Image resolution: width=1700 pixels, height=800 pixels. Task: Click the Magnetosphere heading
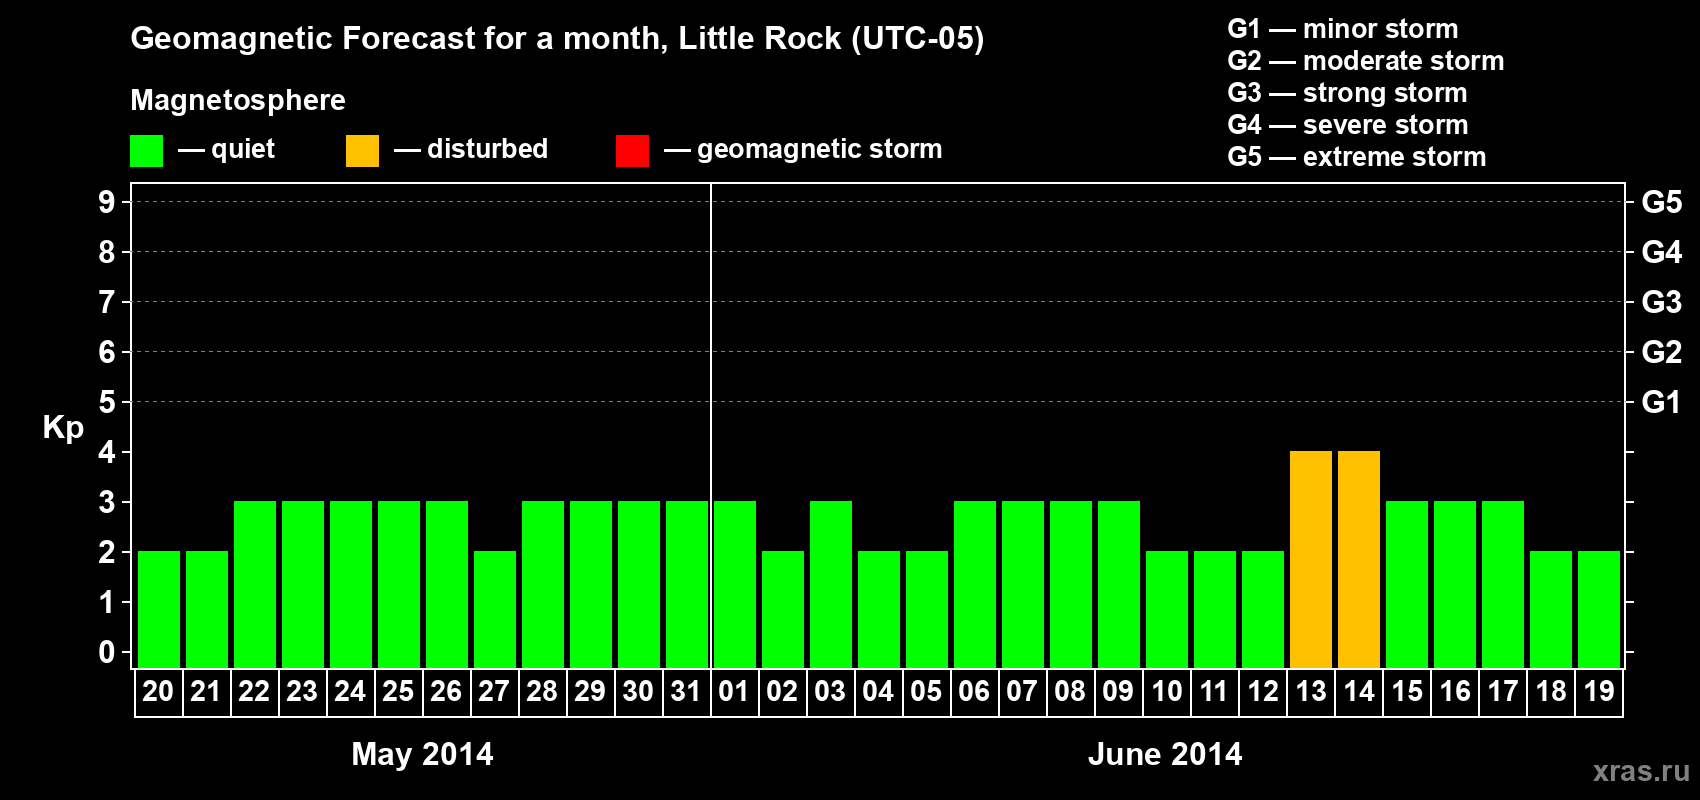(x=238, y=100)
